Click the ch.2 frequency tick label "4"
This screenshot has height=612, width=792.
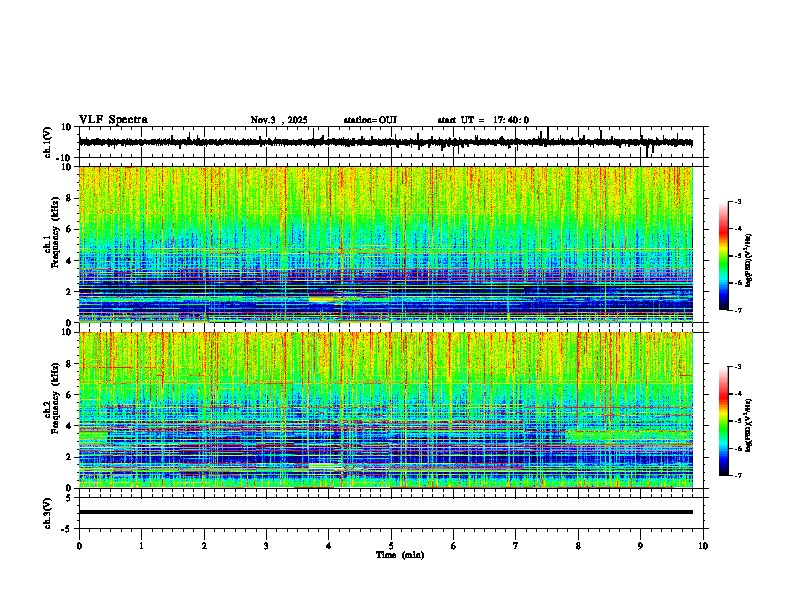click(70, 426)
